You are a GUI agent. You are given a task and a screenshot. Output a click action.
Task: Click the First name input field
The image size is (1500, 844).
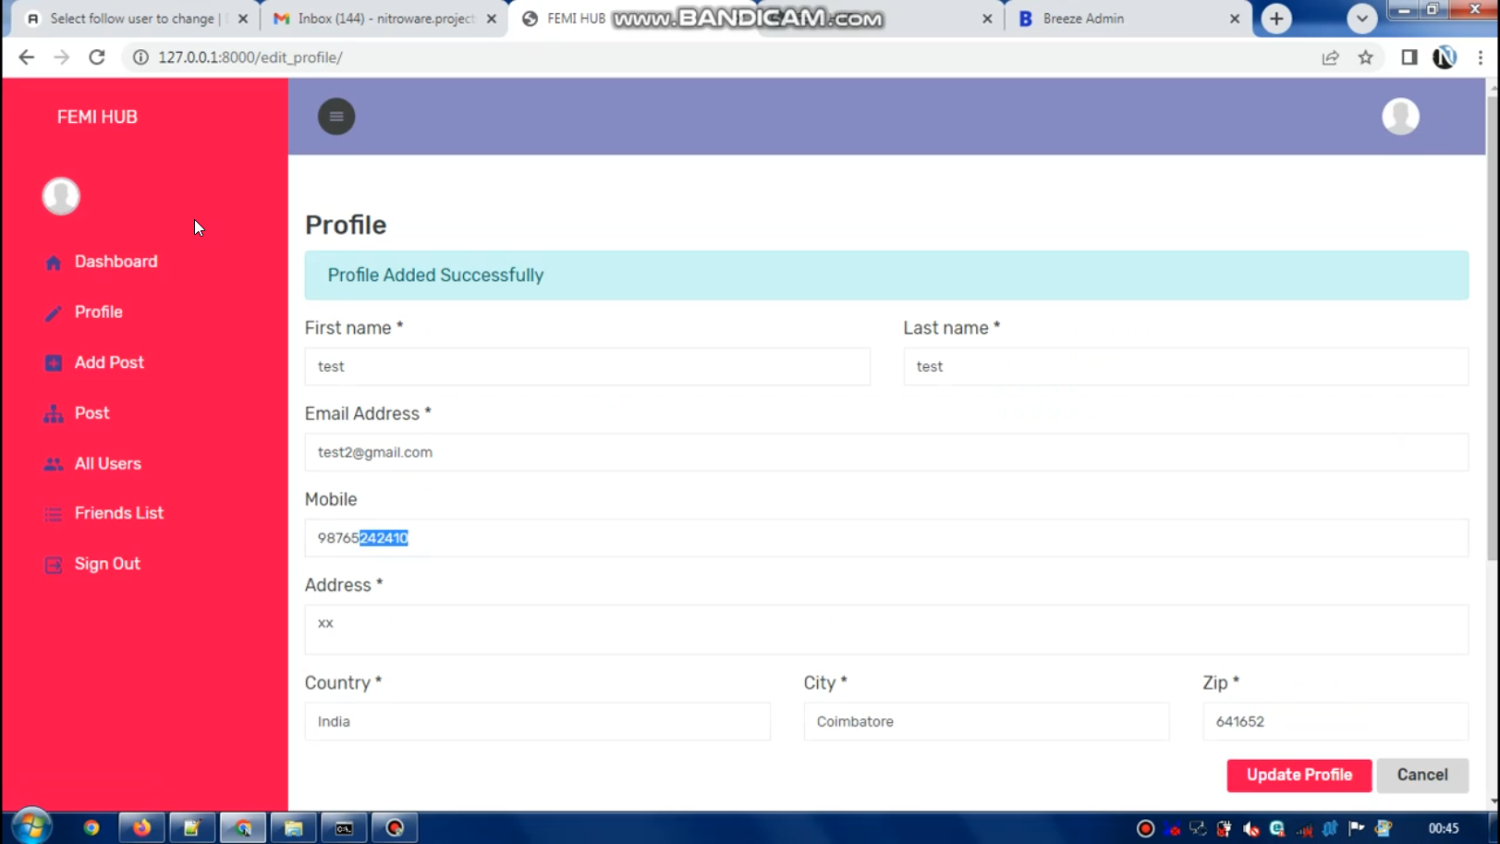[587, 367]
